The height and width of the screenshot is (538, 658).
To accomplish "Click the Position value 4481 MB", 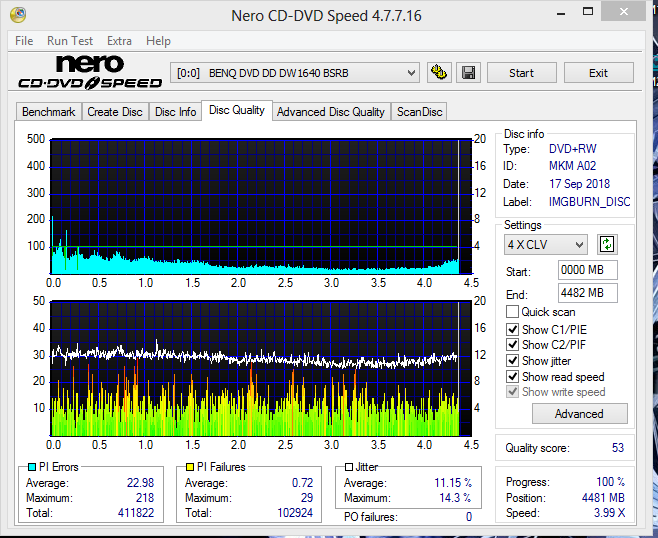I will [x=603, y=498].
